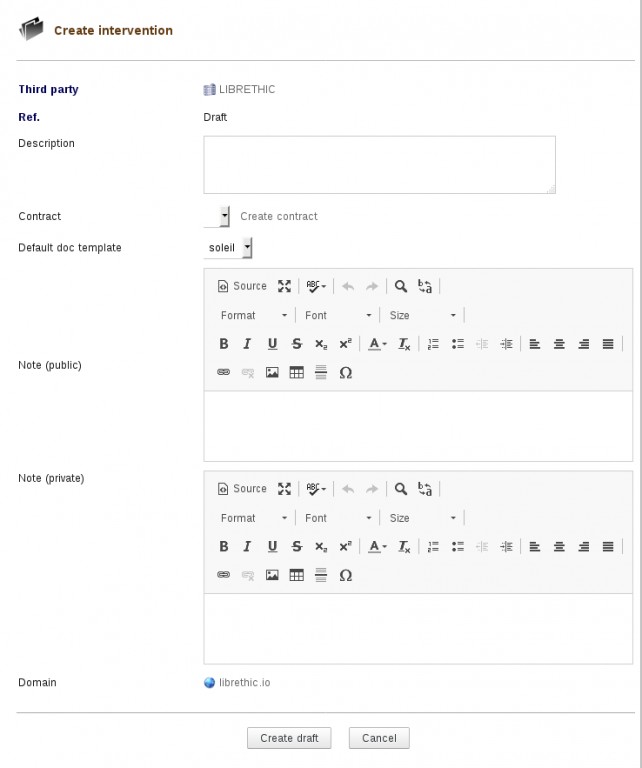Image resolution: width=642 pixels, height=768 pixels.
Task: Open Find in the public note toolbar
Action: pos(400,286)
